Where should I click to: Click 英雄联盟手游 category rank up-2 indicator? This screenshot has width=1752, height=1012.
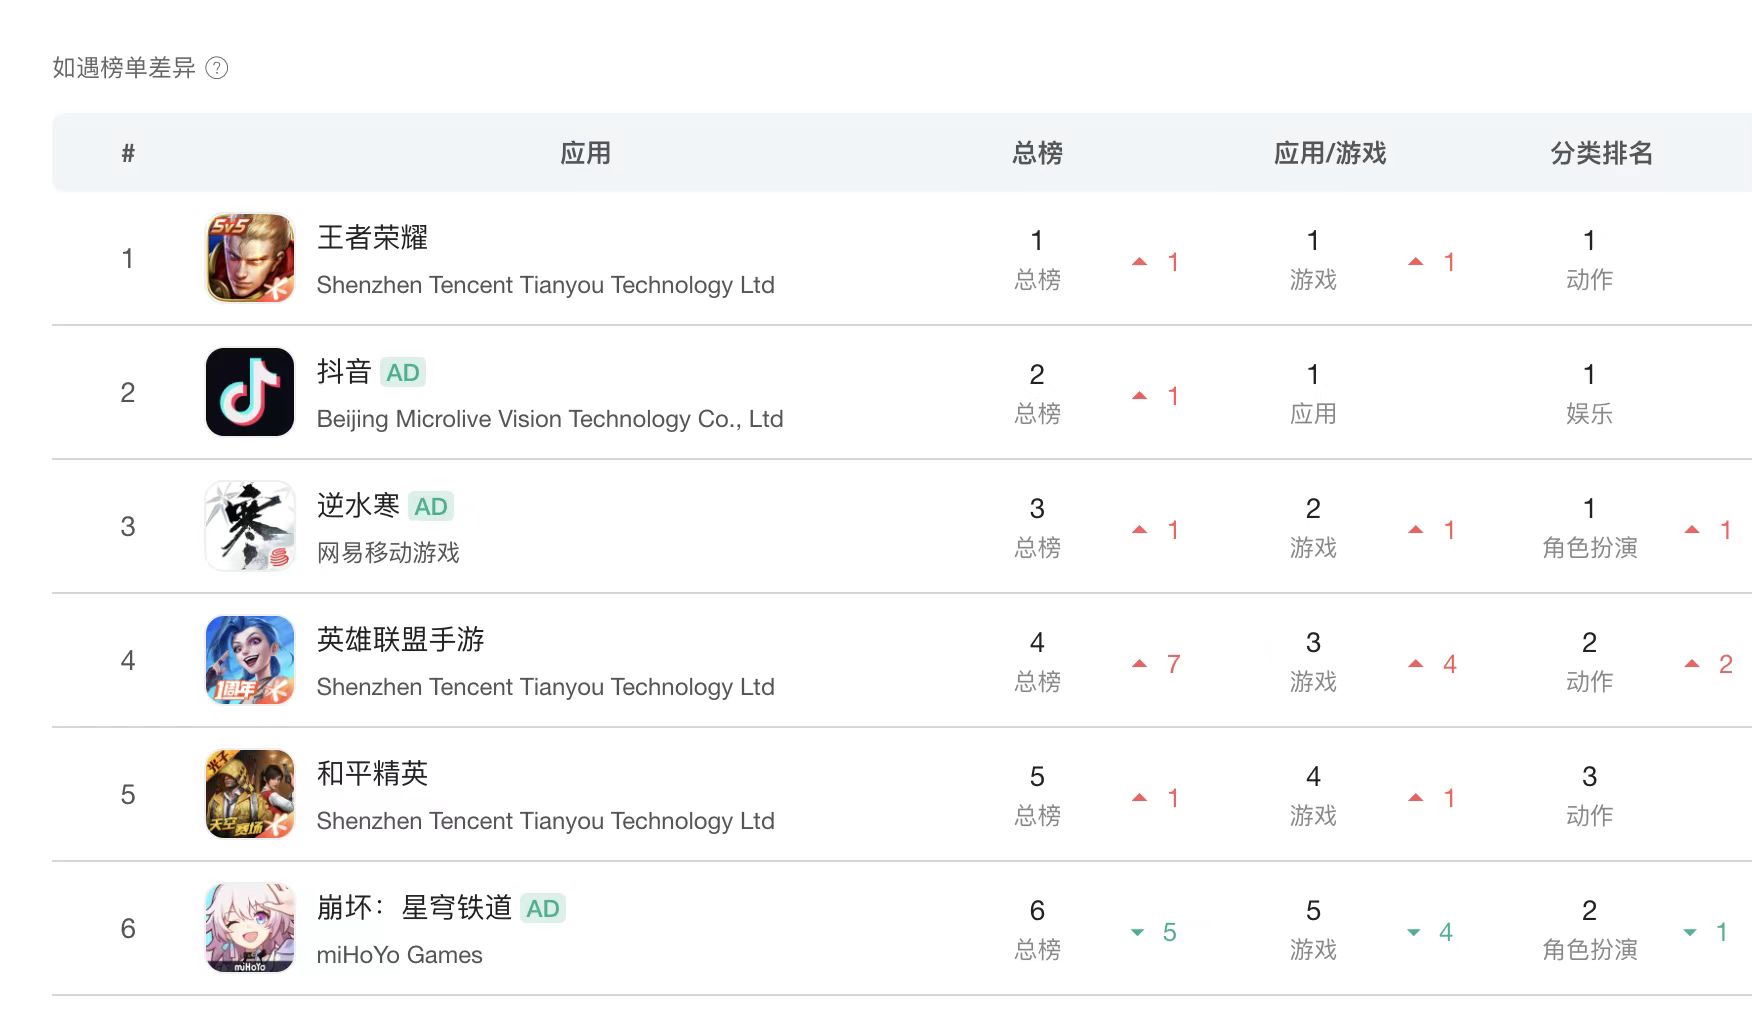click(x=1708, y=664)
